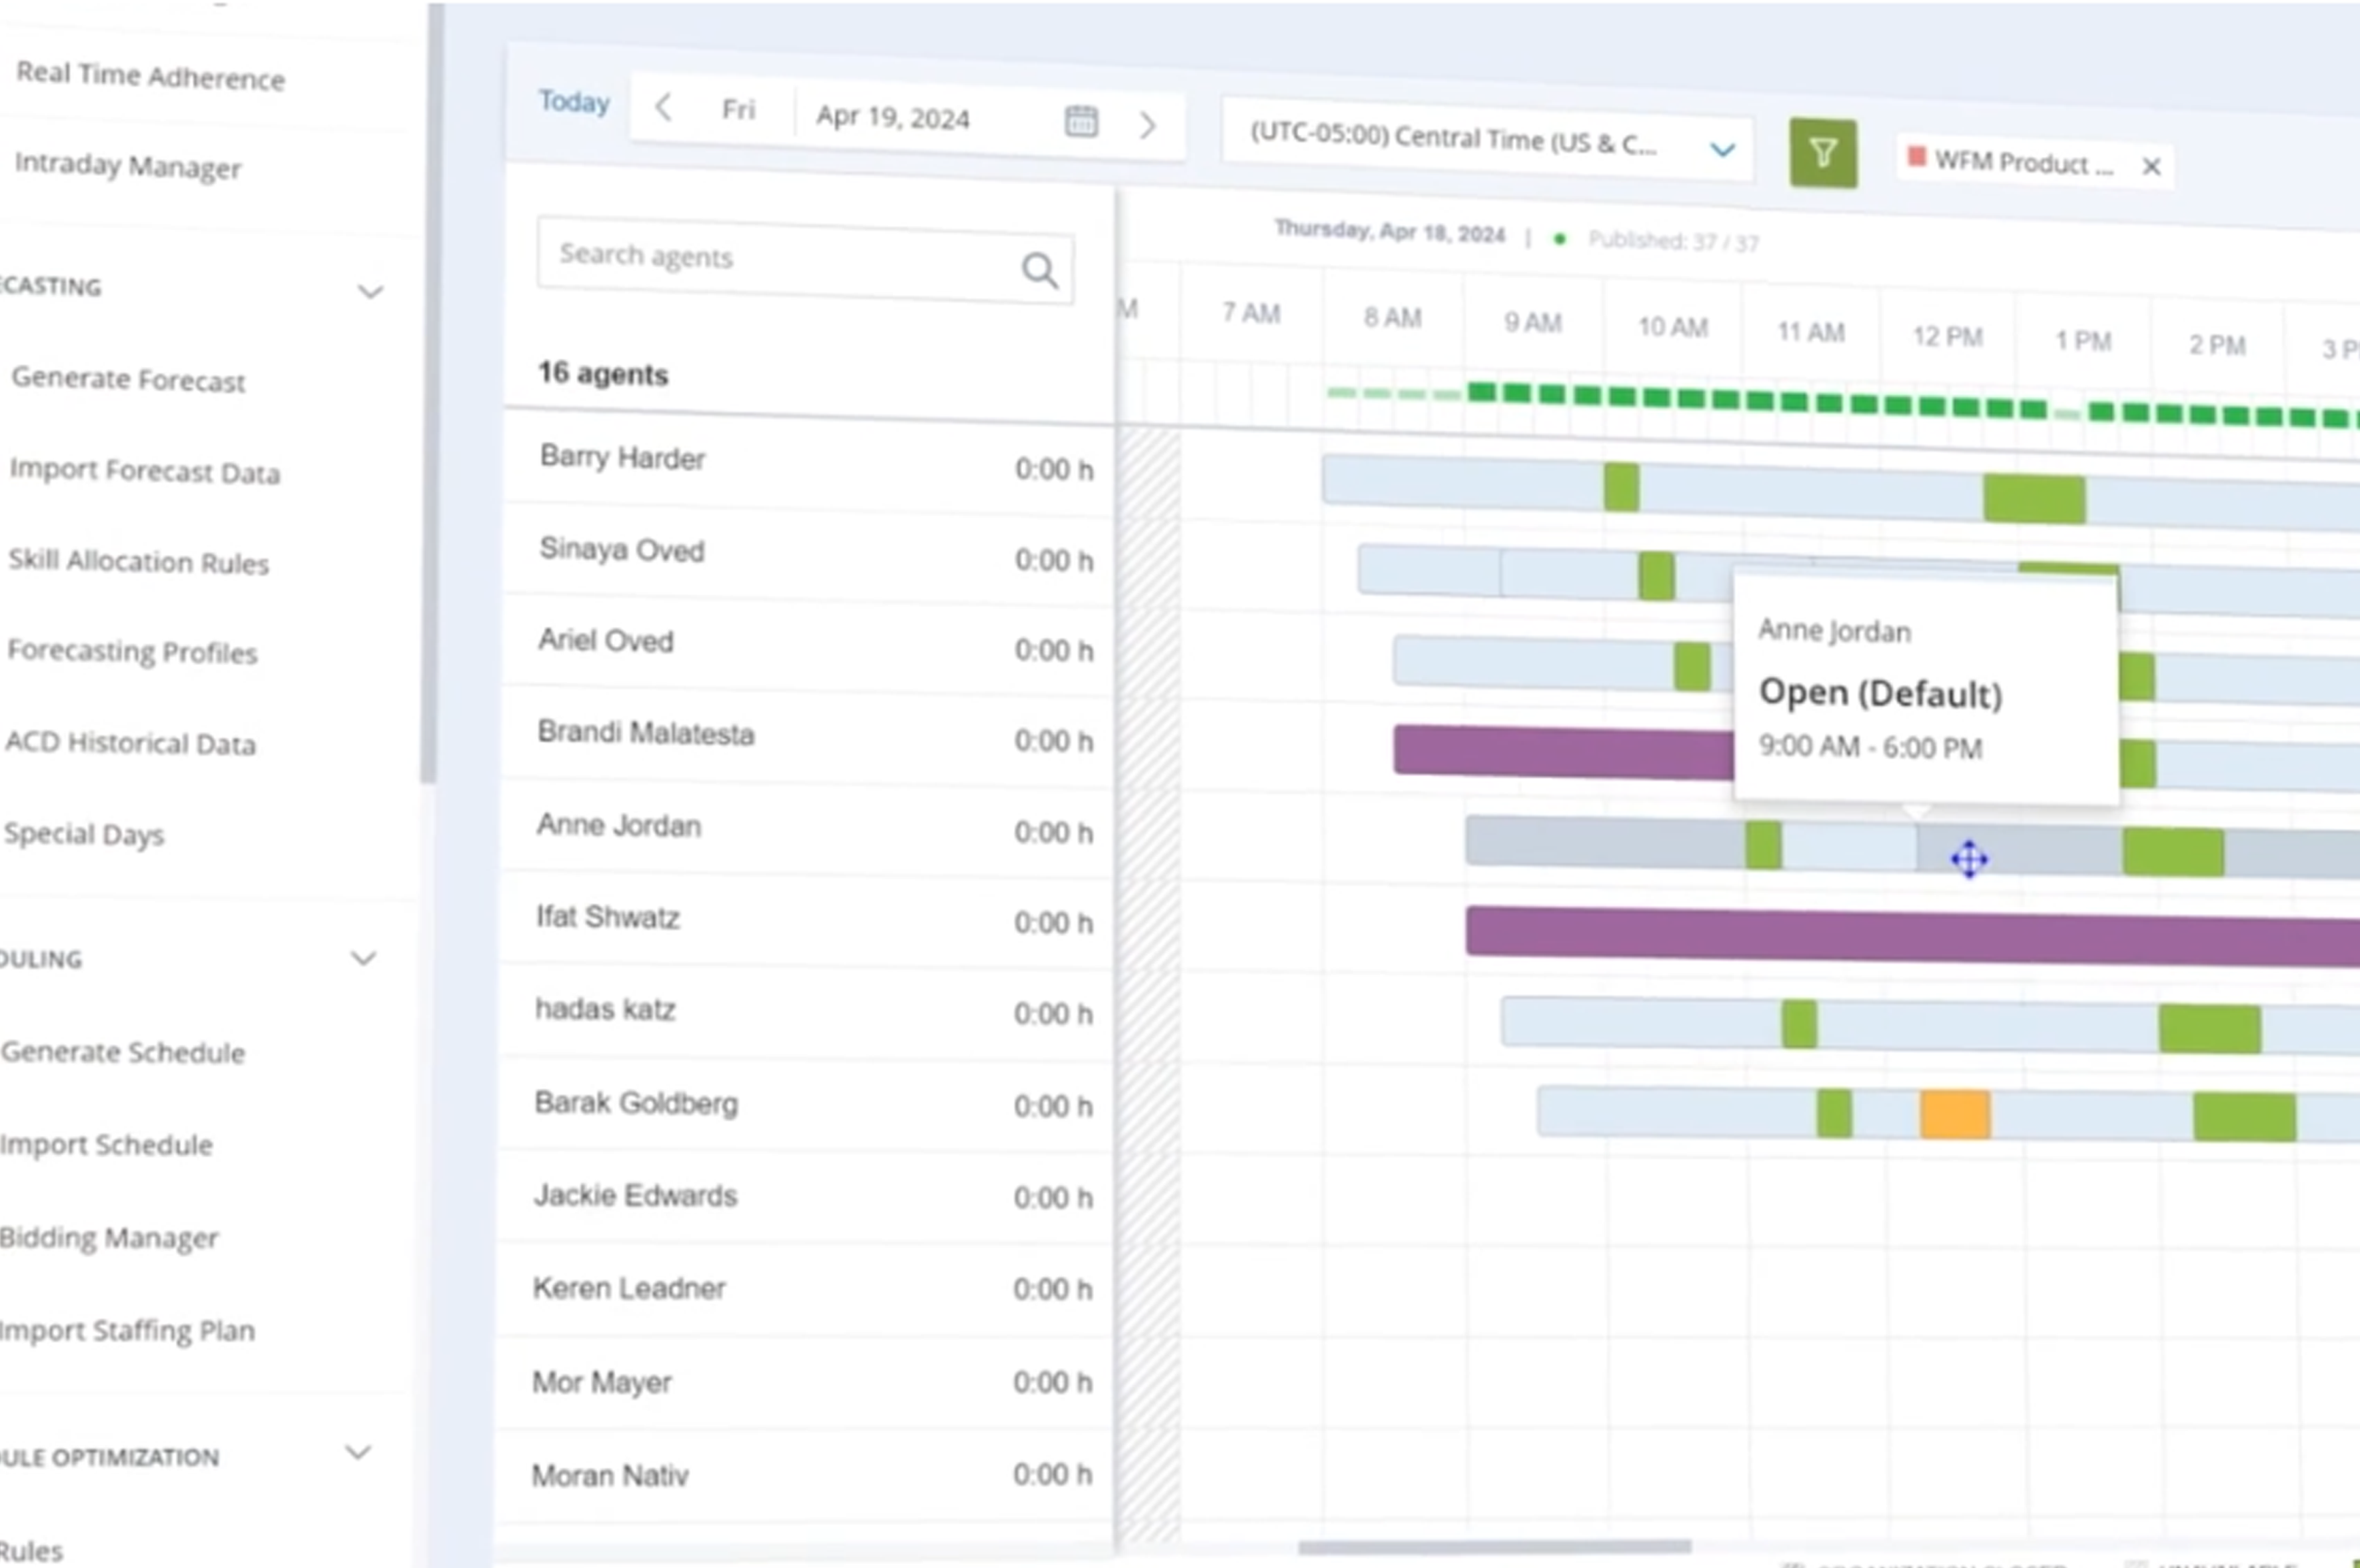Click the orange activity block on Barak Goldberg
Viewport: 2360px width, 1568px height.
[1954, 1114]
